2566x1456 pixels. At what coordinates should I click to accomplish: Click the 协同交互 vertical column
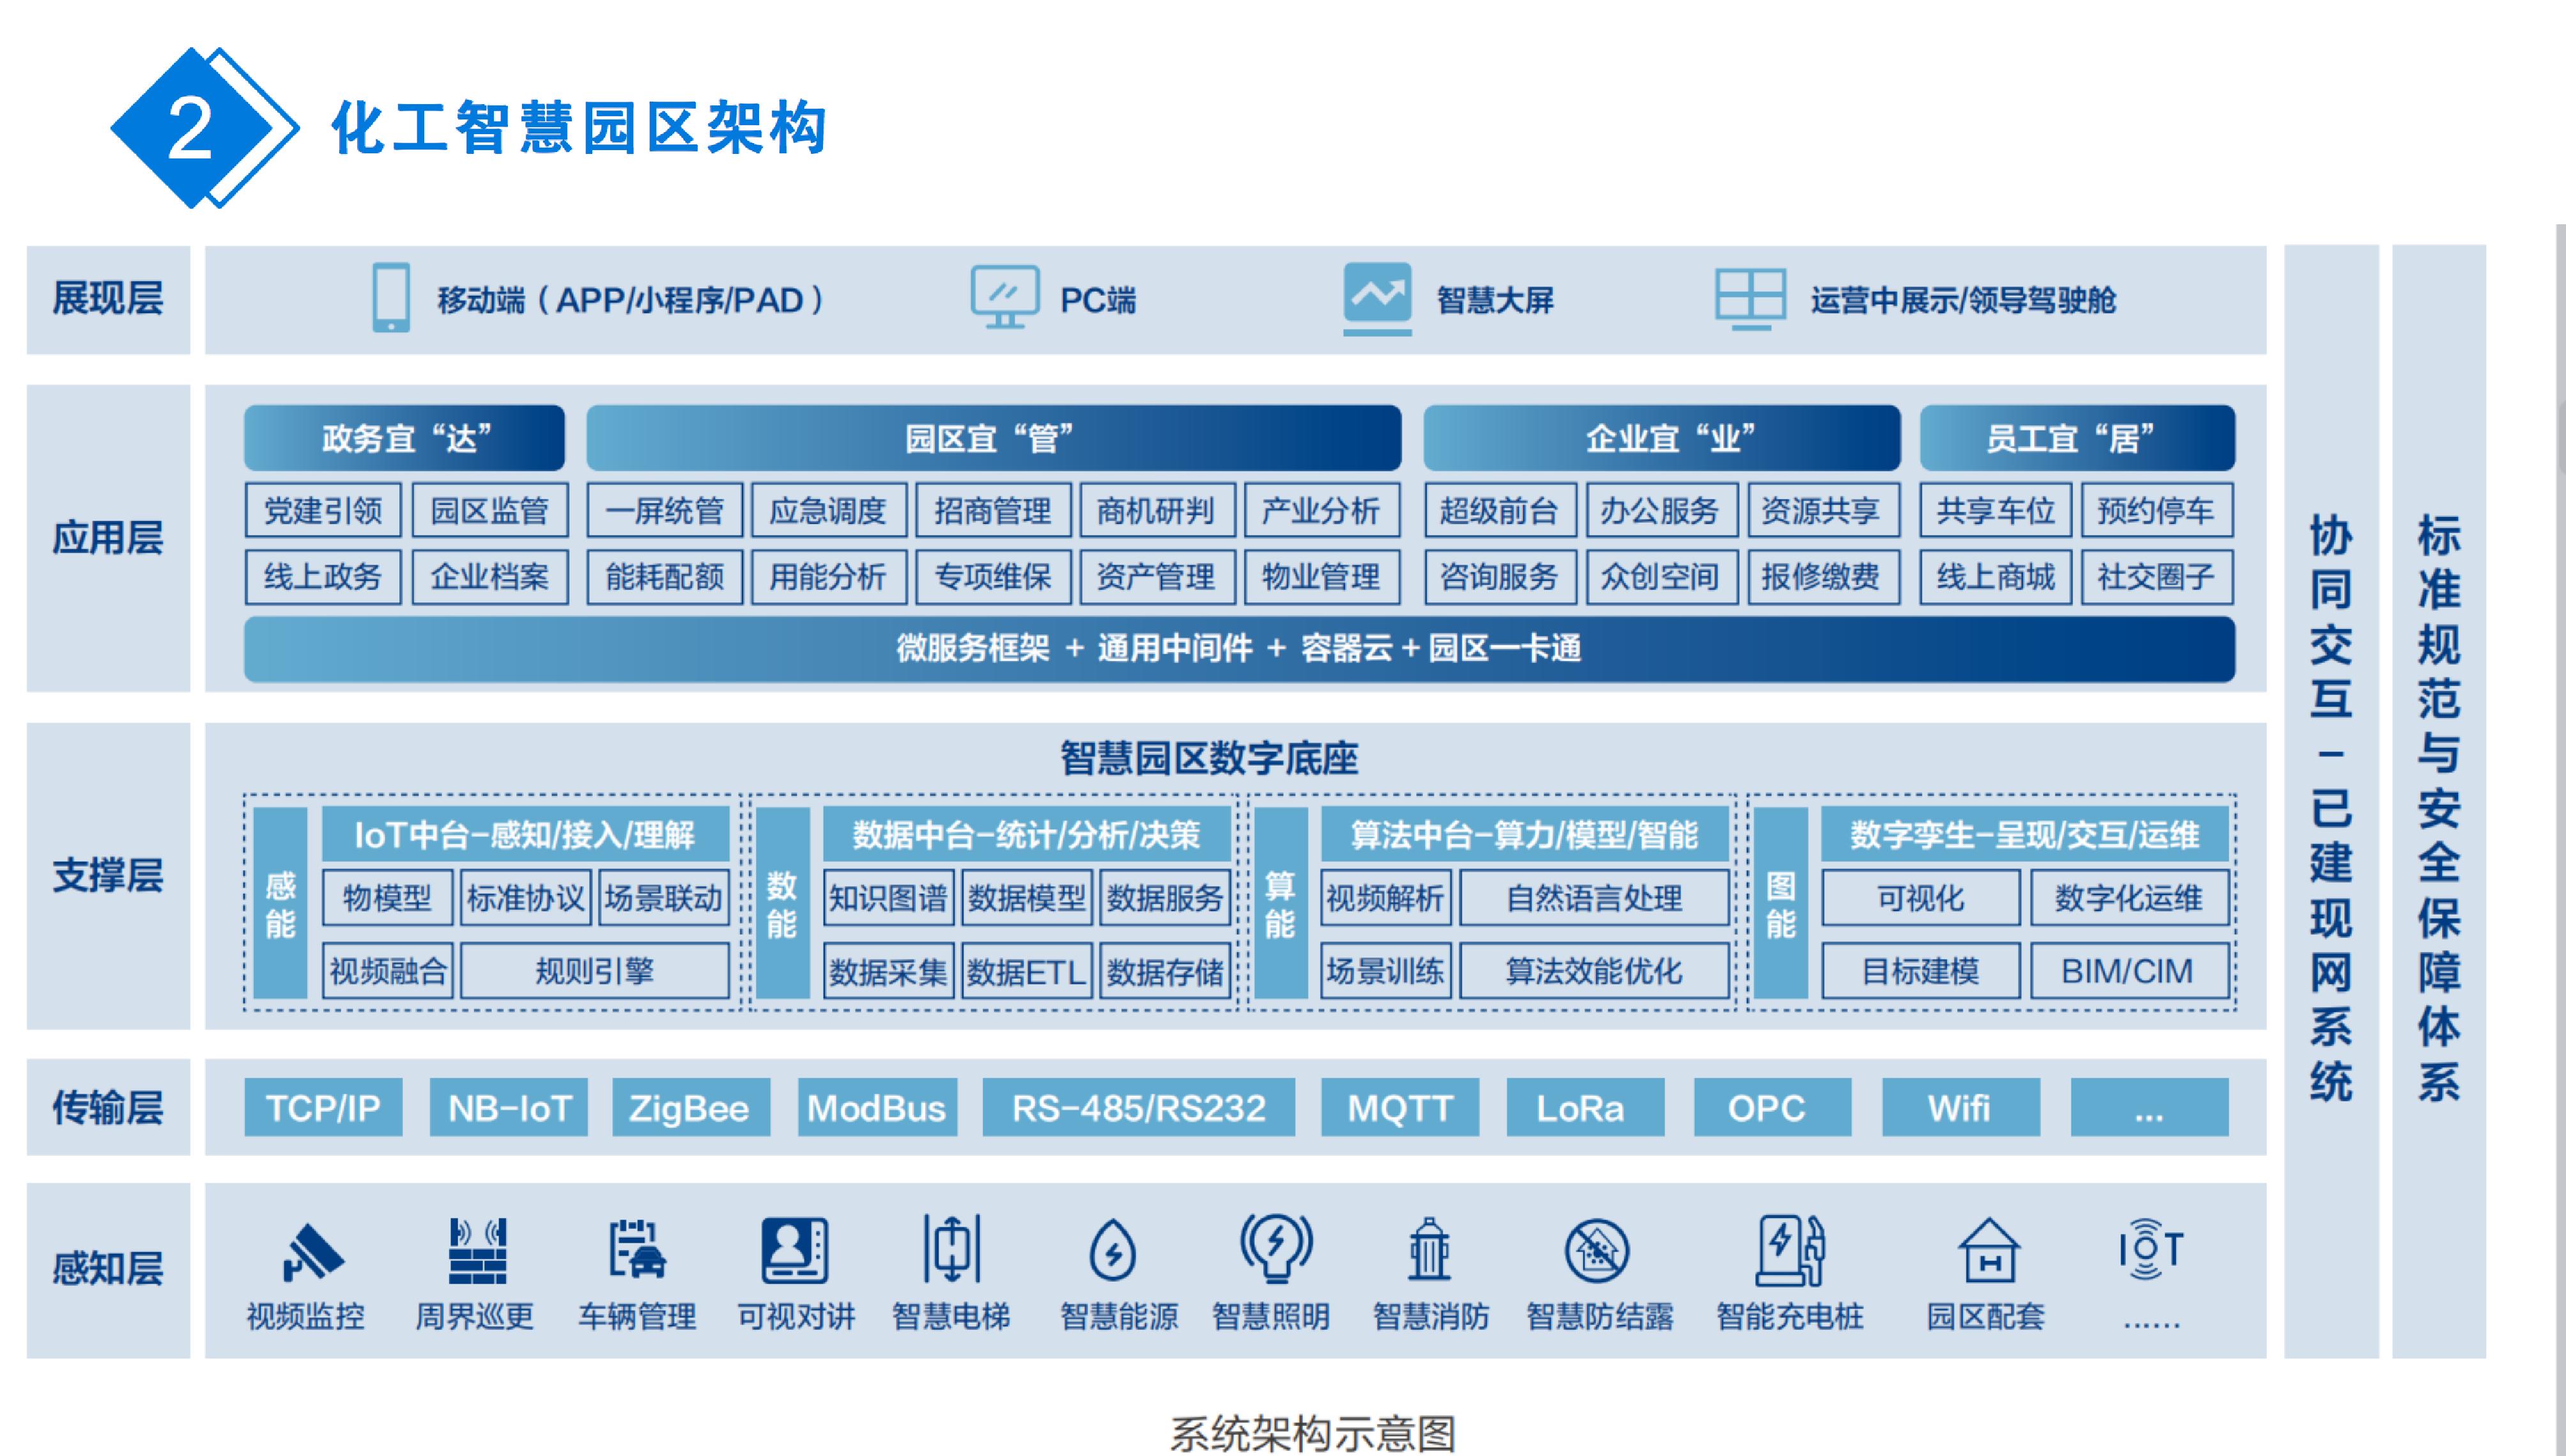point(2331,801)
